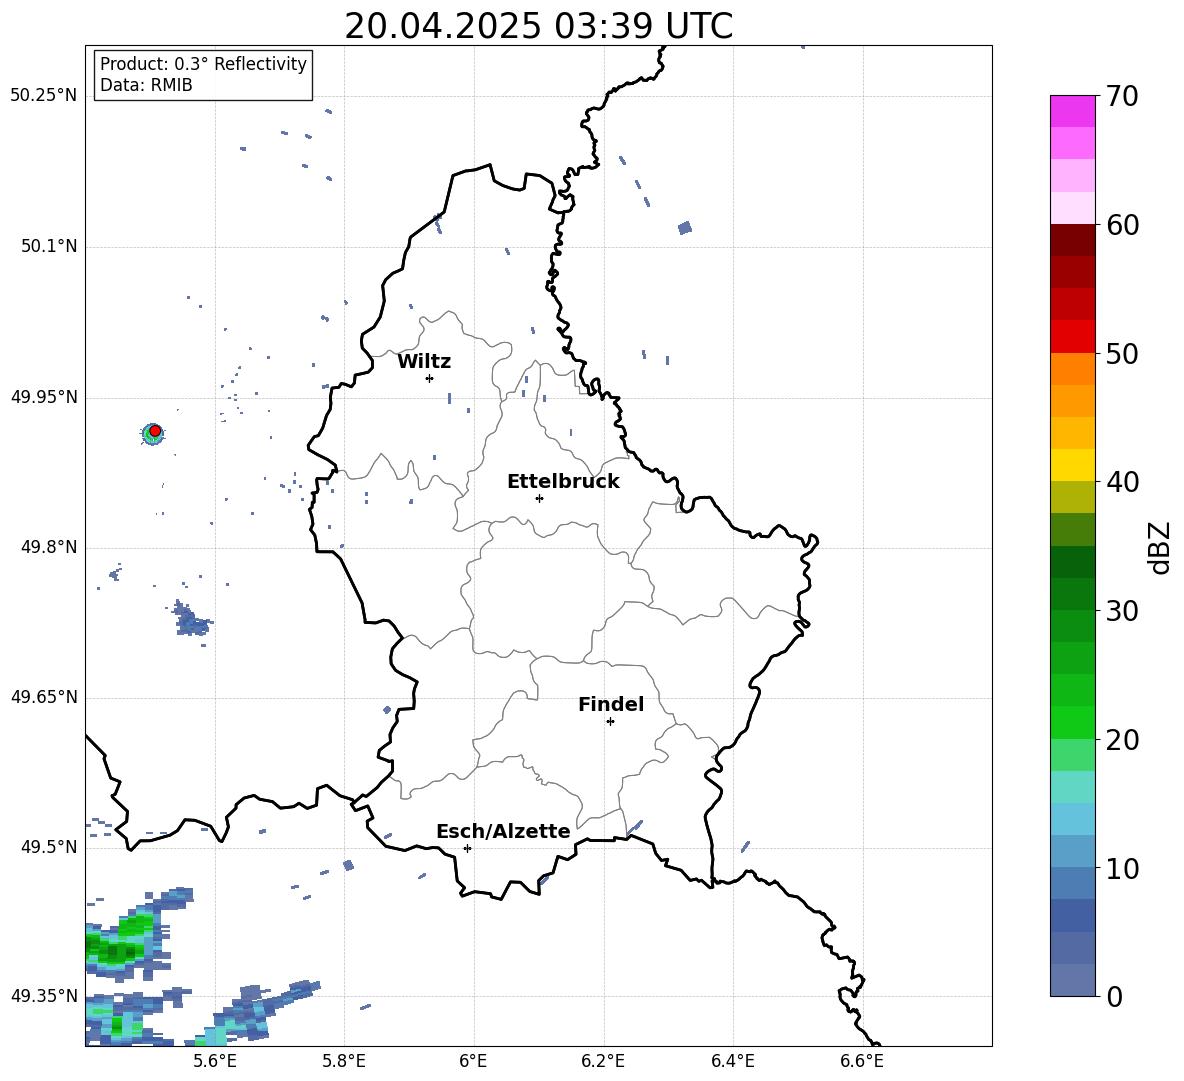Click the 6°E longitude label
The width and height of the screenshot is (1184, 1081).
473,1061
